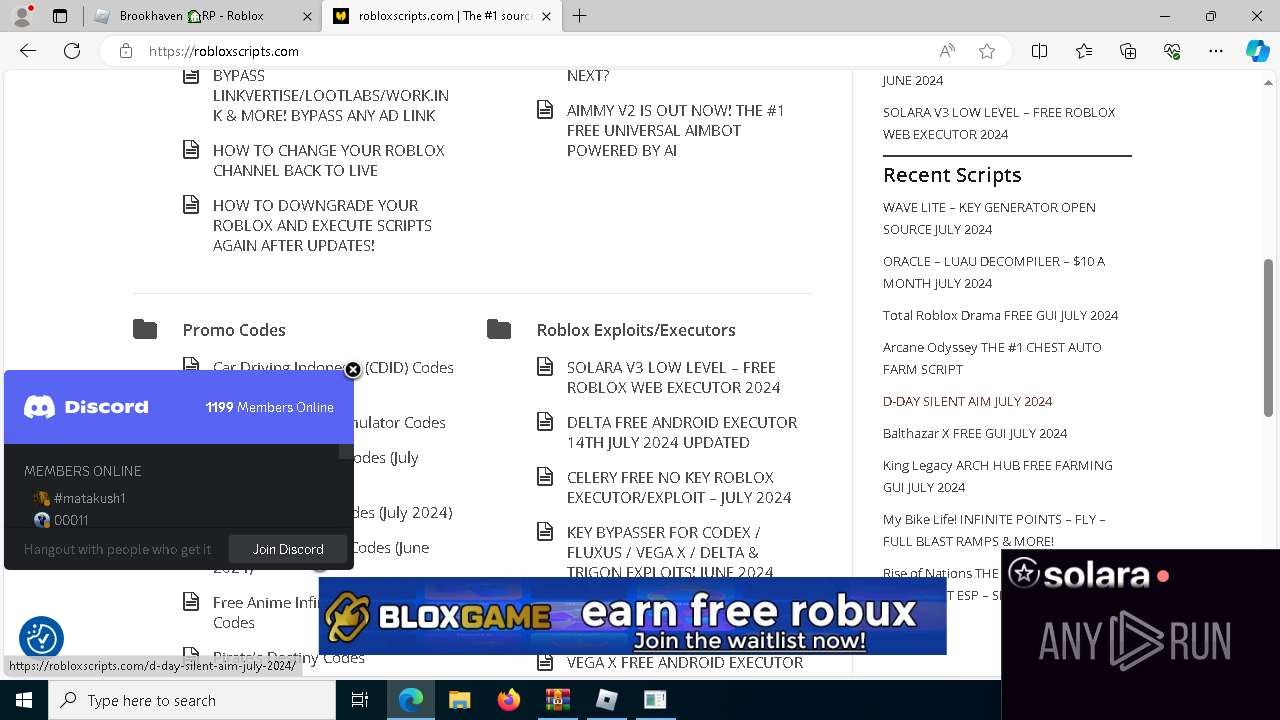View site information padlock icon

click(125, 51)
